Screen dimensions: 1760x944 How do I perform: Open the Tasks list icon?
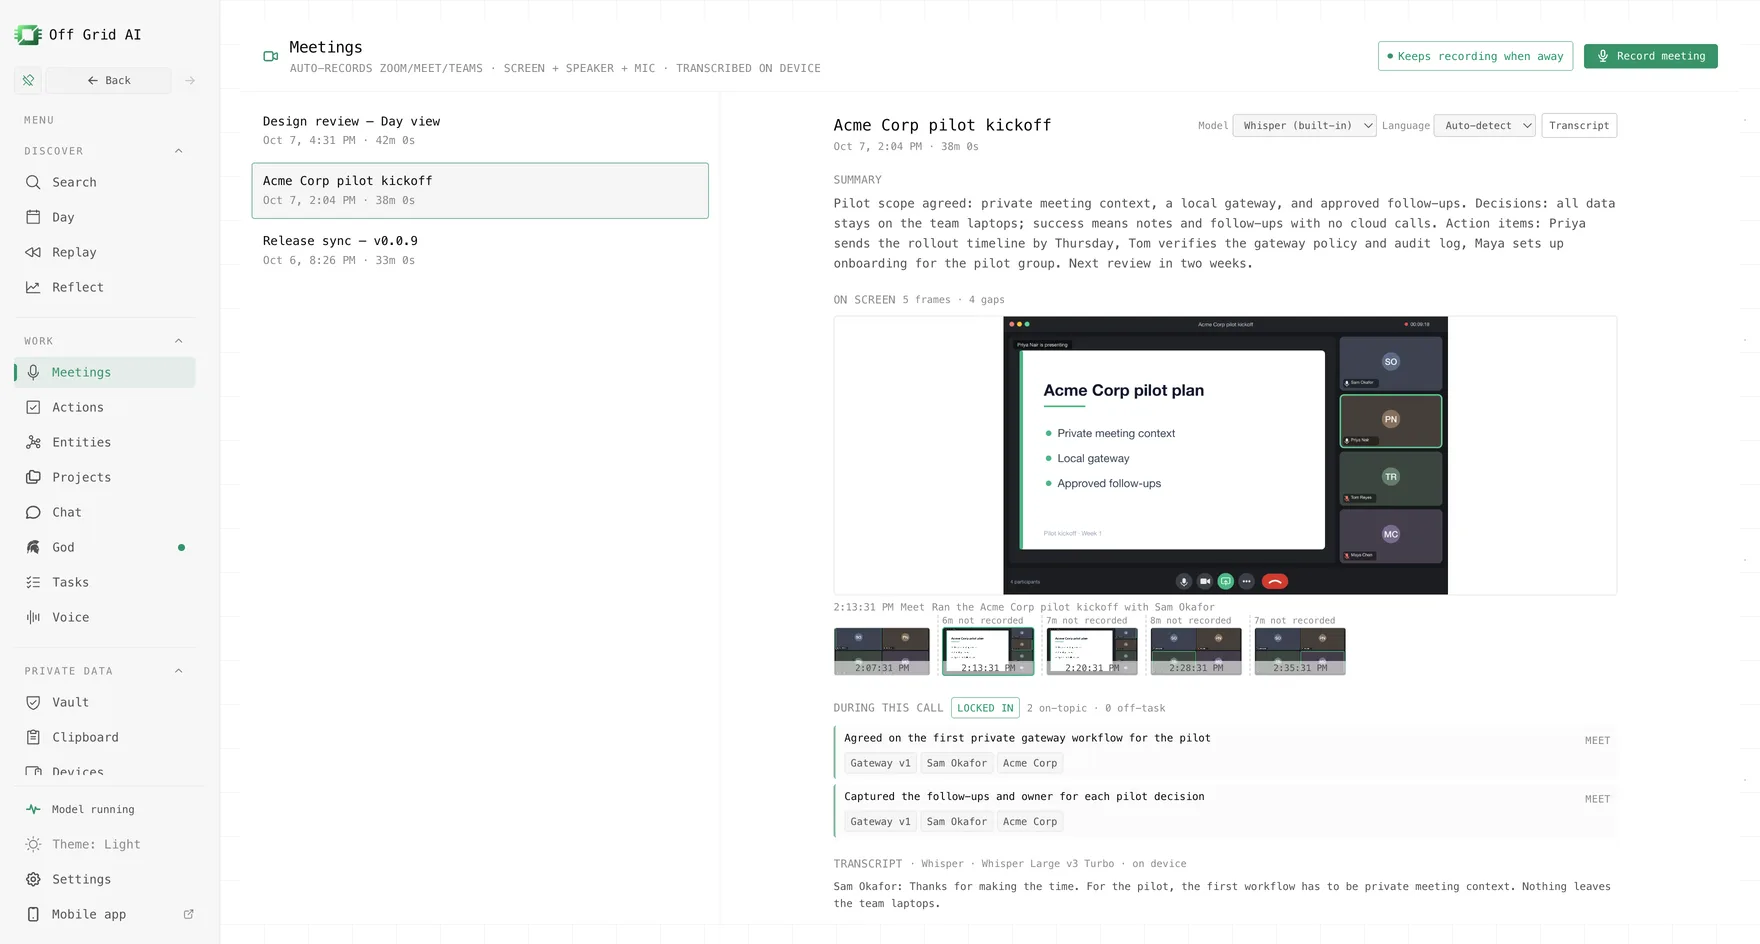click(33, 582)
